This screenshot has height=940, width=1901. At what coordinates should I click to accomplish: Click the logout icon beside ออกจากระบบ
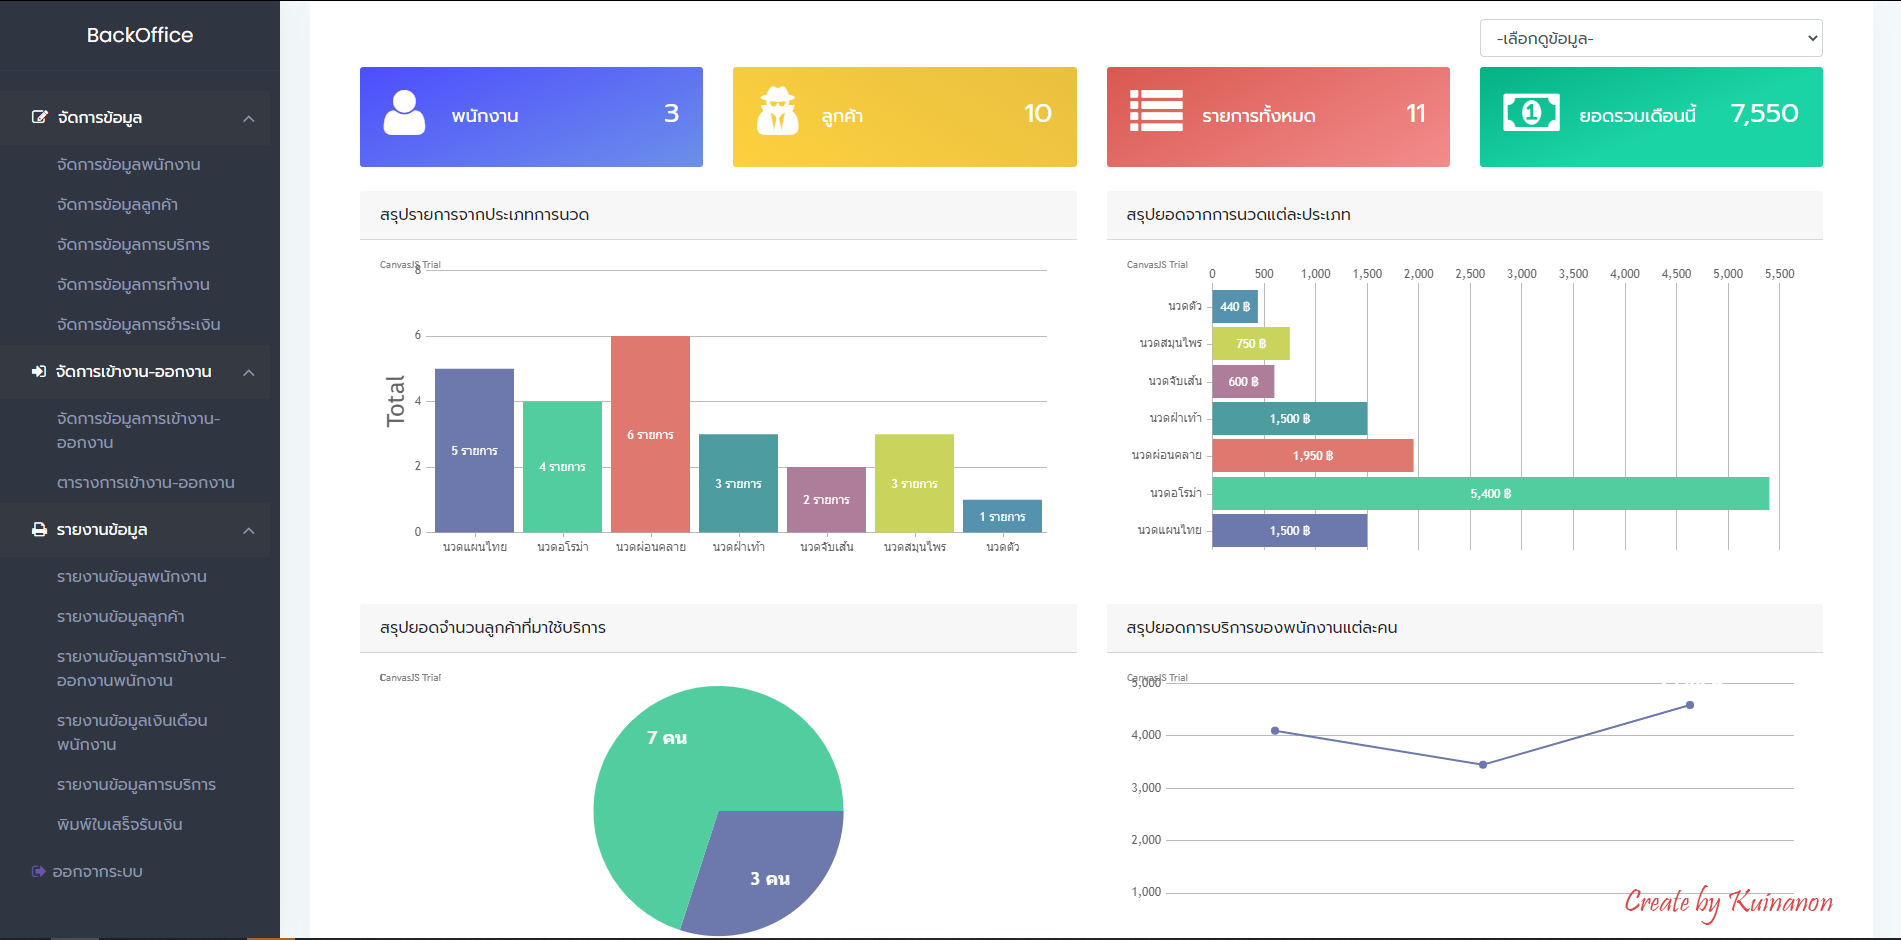pos(39,872)
